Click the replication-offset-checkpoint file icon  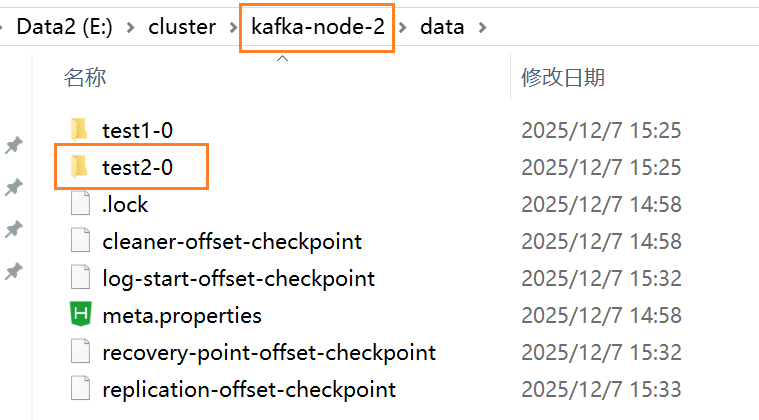click(x=80, y=390)
